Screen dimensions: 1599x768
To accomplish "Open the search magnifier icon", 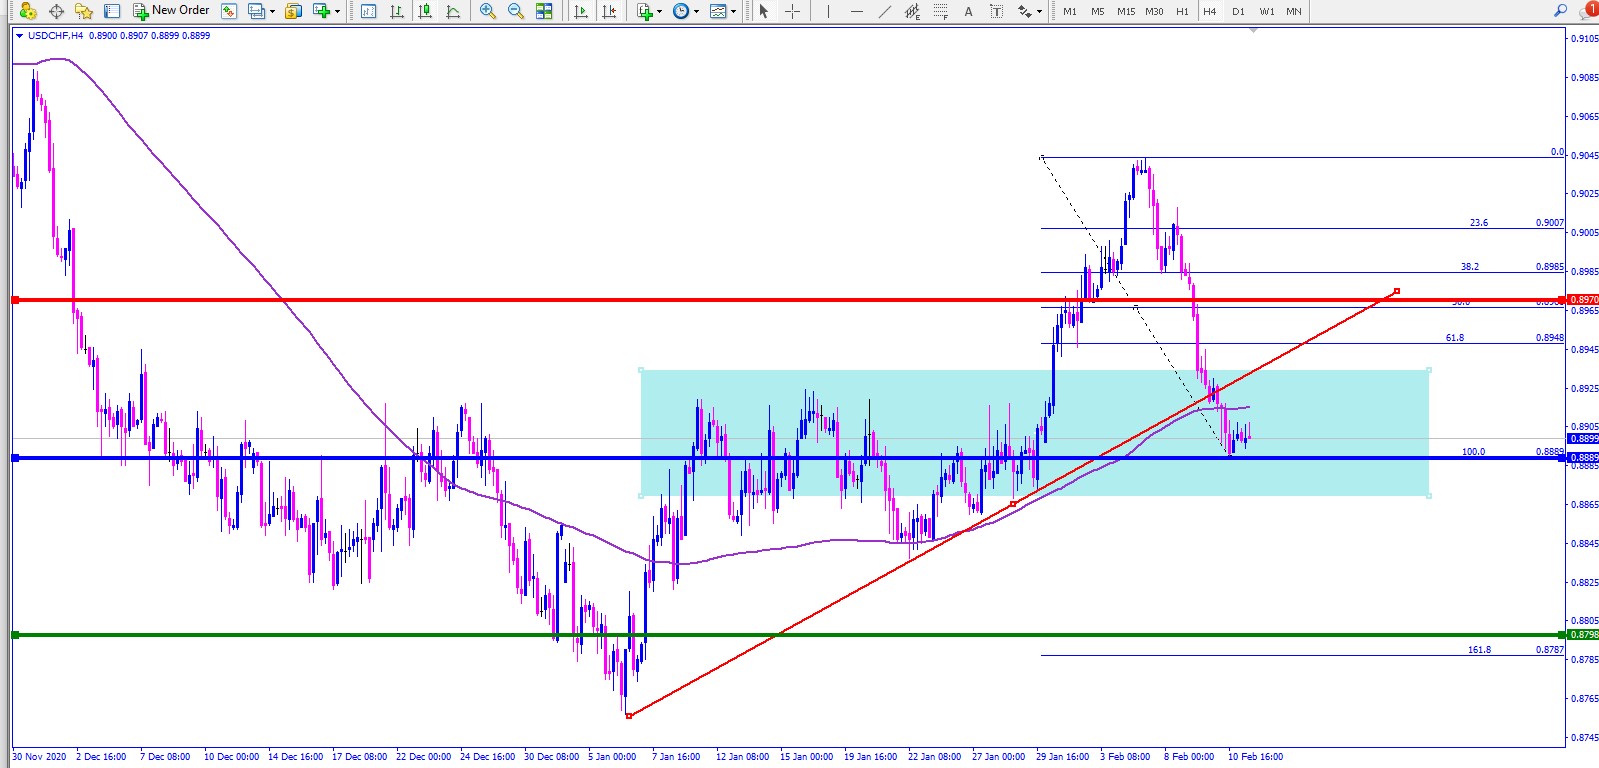I will click(1560, 11).
